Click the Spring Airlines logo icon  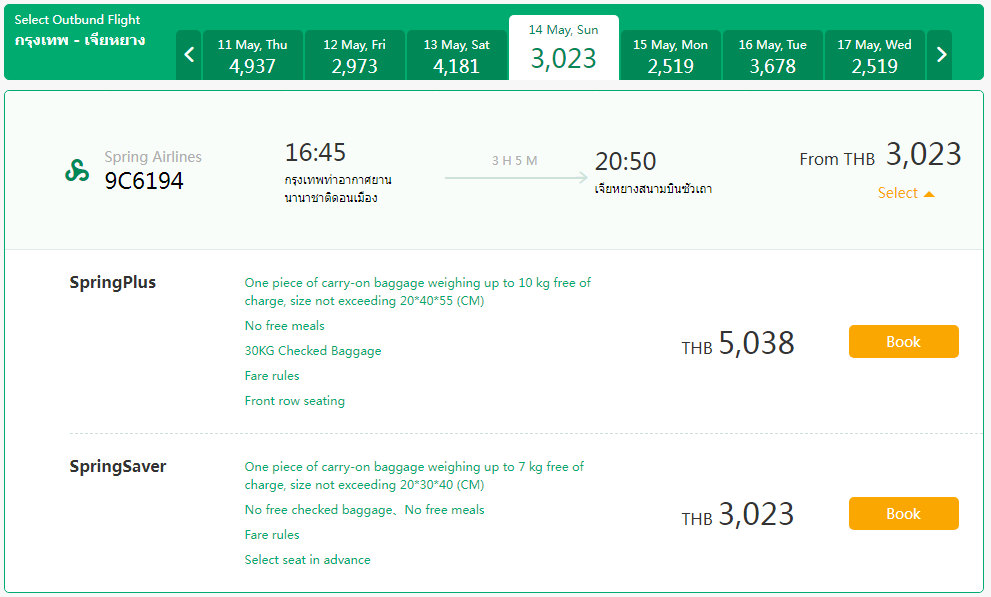point(77,171)
